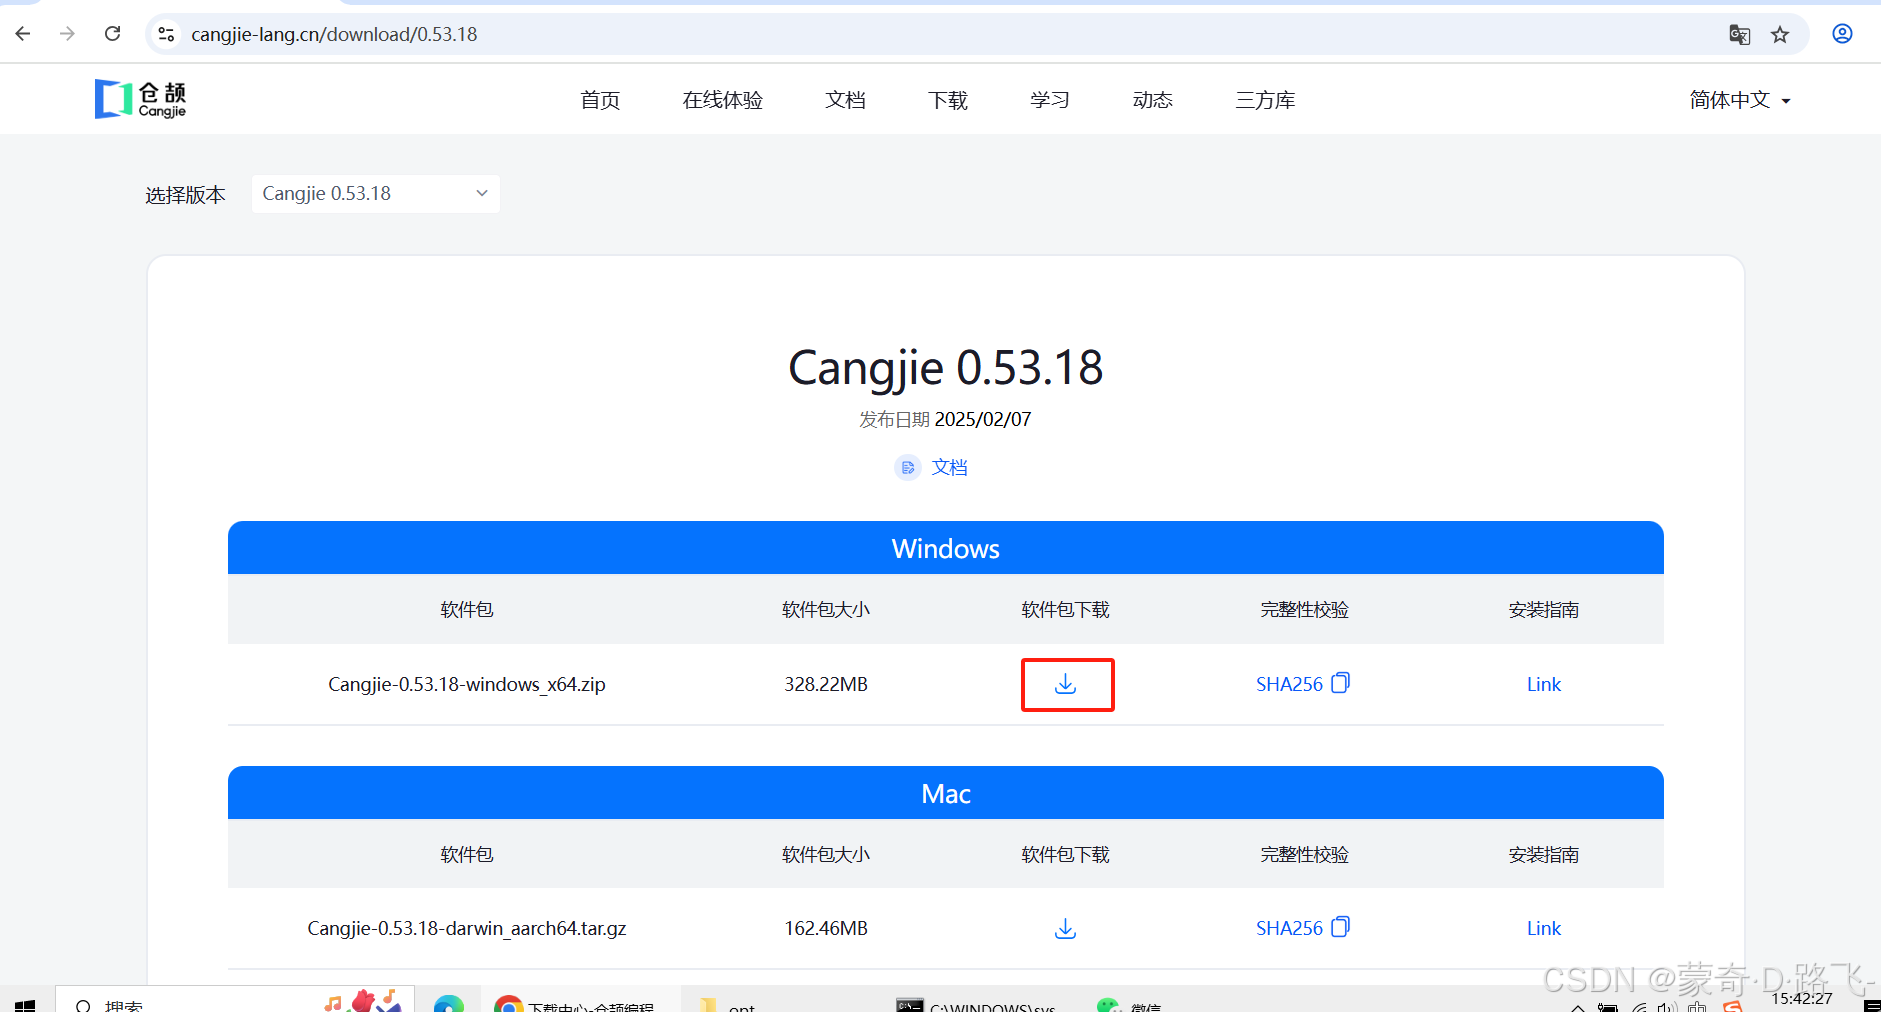The height and width of the screenshot is (1012, 1881).
Task: Open the 在线体验 nav item
Action: point(723,100)
